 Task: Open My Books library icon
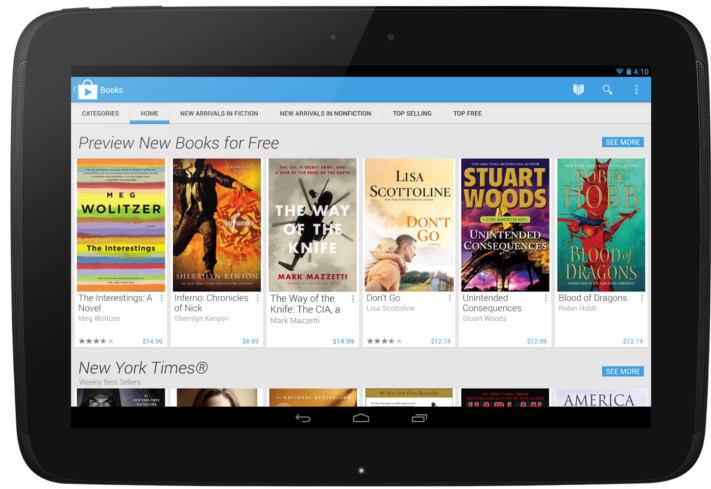pyautogui.click(x=578, y=89)
